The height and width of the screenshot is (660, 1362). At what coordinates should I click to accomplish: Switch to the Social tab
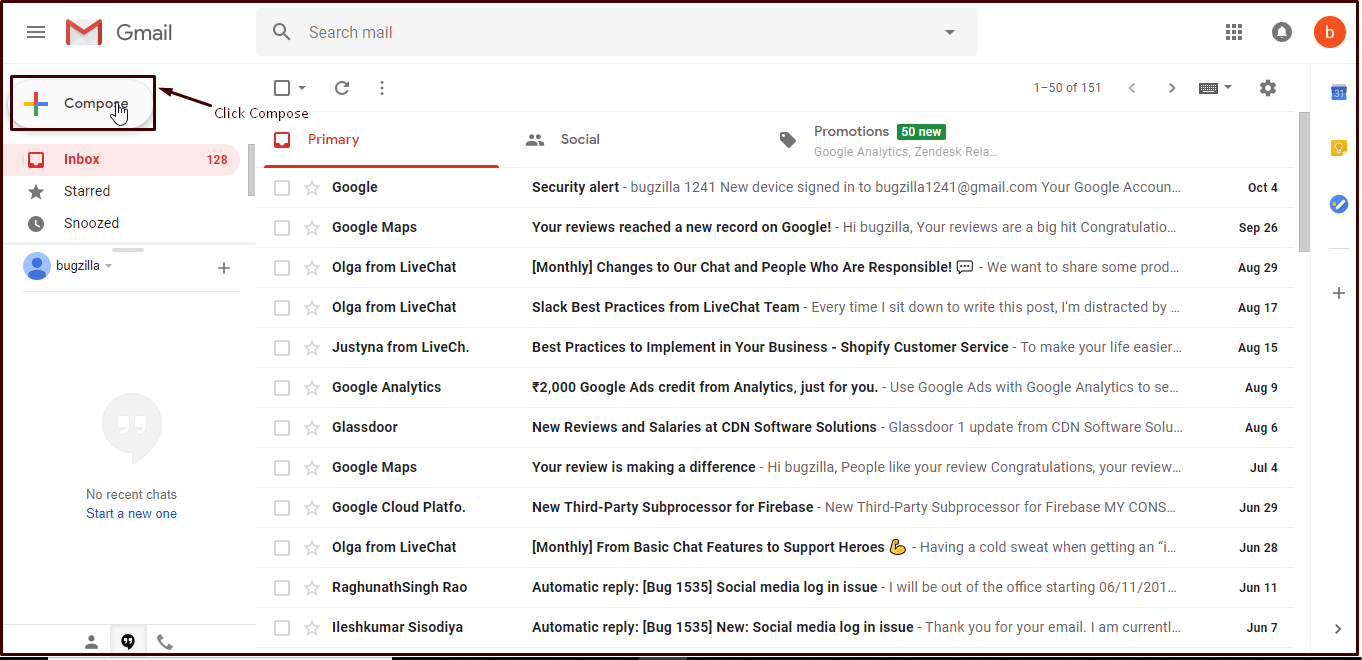pyautogui.click(x=580, y=140)
